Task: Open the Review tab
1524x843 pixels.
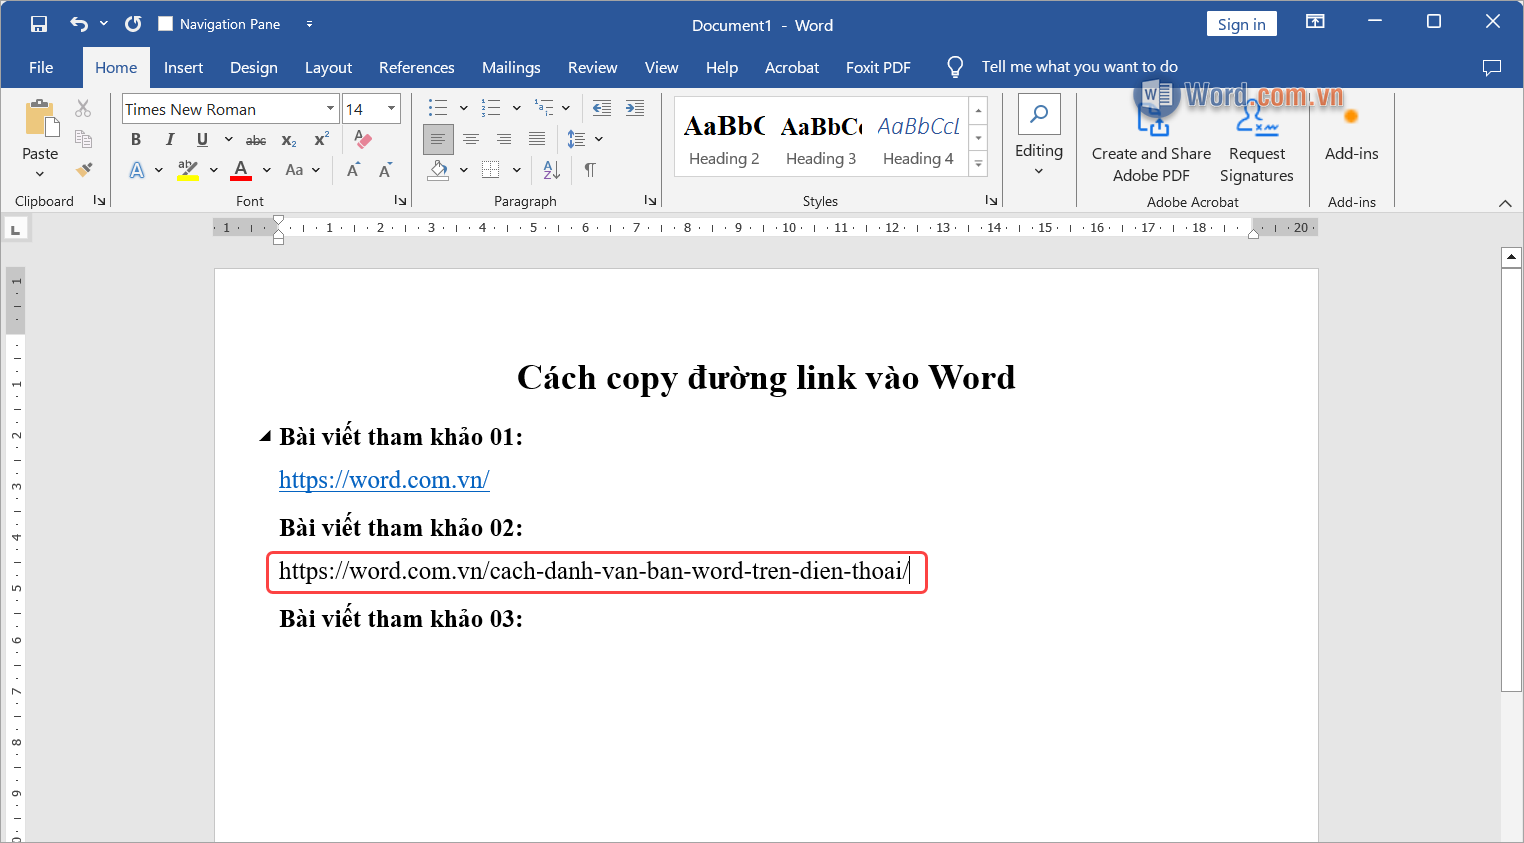Action: click(x=592, y=67)
